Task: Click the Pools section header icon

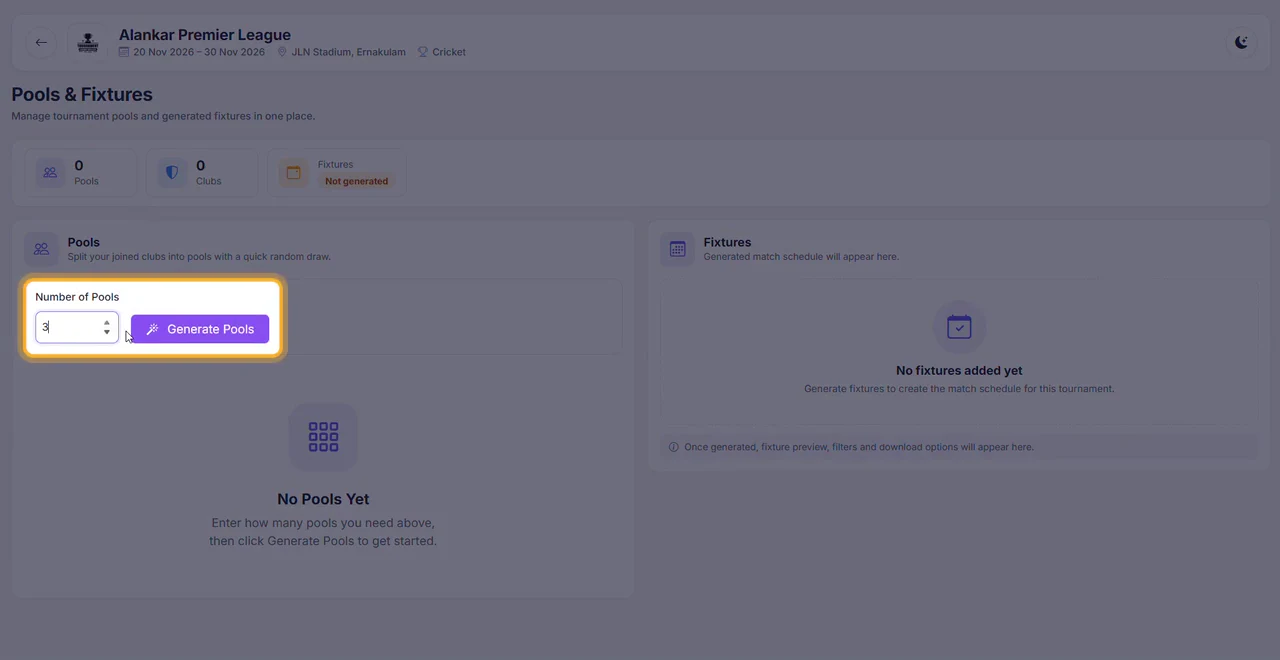Action: [41, 249]
